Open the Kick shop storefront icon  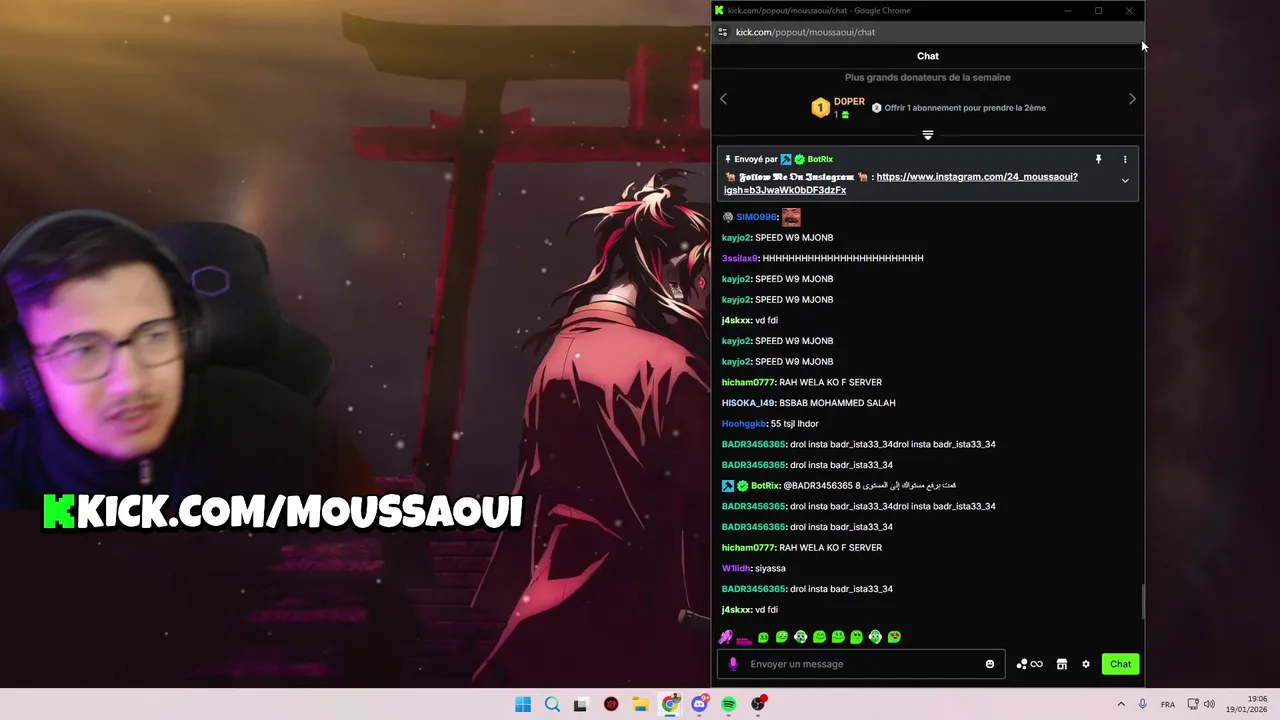coord(1062,664)
